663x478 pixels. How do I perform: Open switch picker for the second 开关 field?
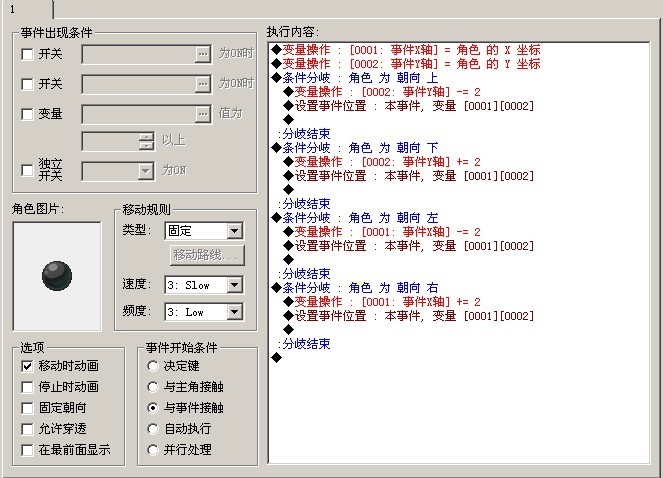203,84
